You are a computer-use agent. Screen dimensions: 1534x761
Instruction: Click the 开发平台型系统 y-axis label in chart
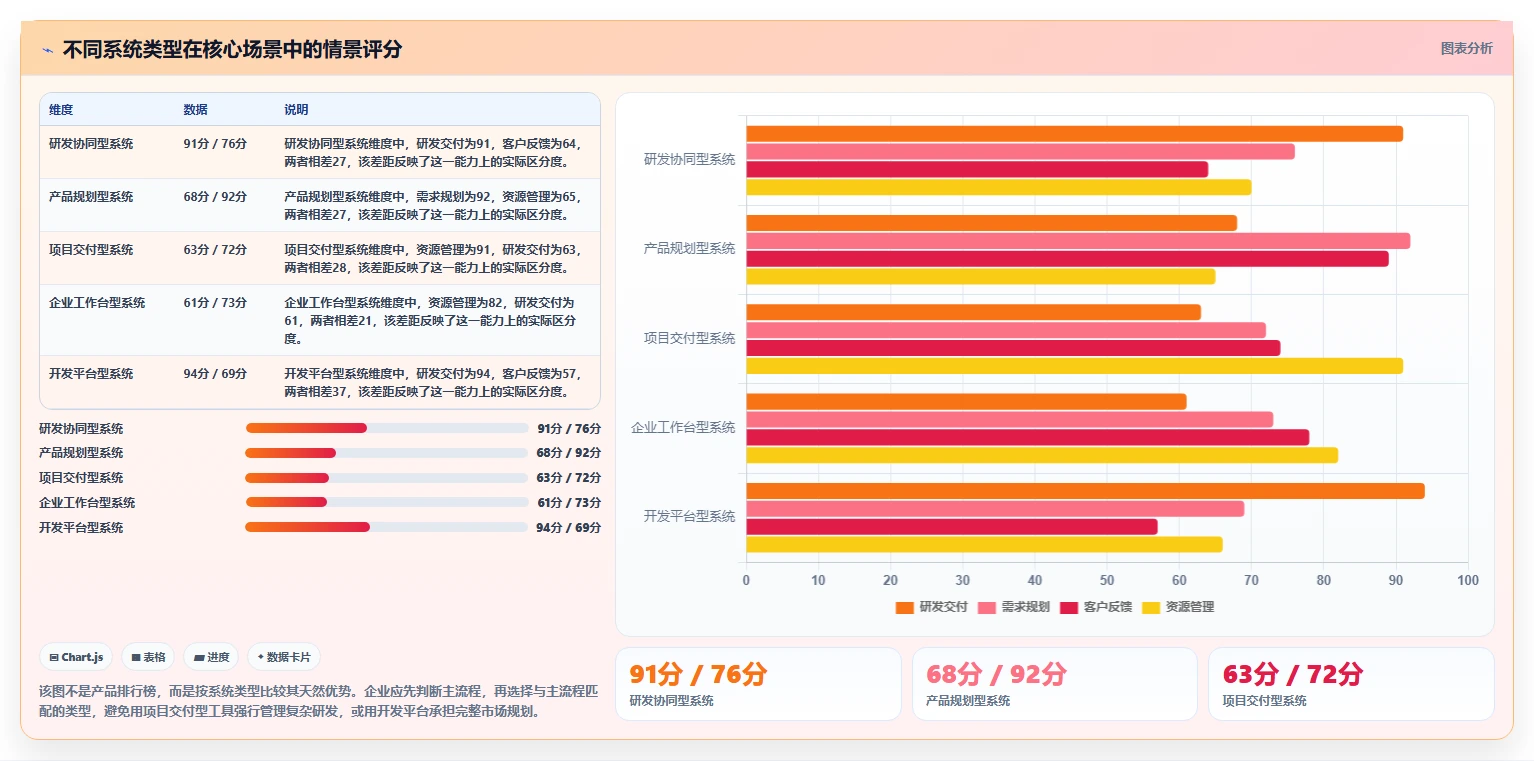tap(689, 516)
